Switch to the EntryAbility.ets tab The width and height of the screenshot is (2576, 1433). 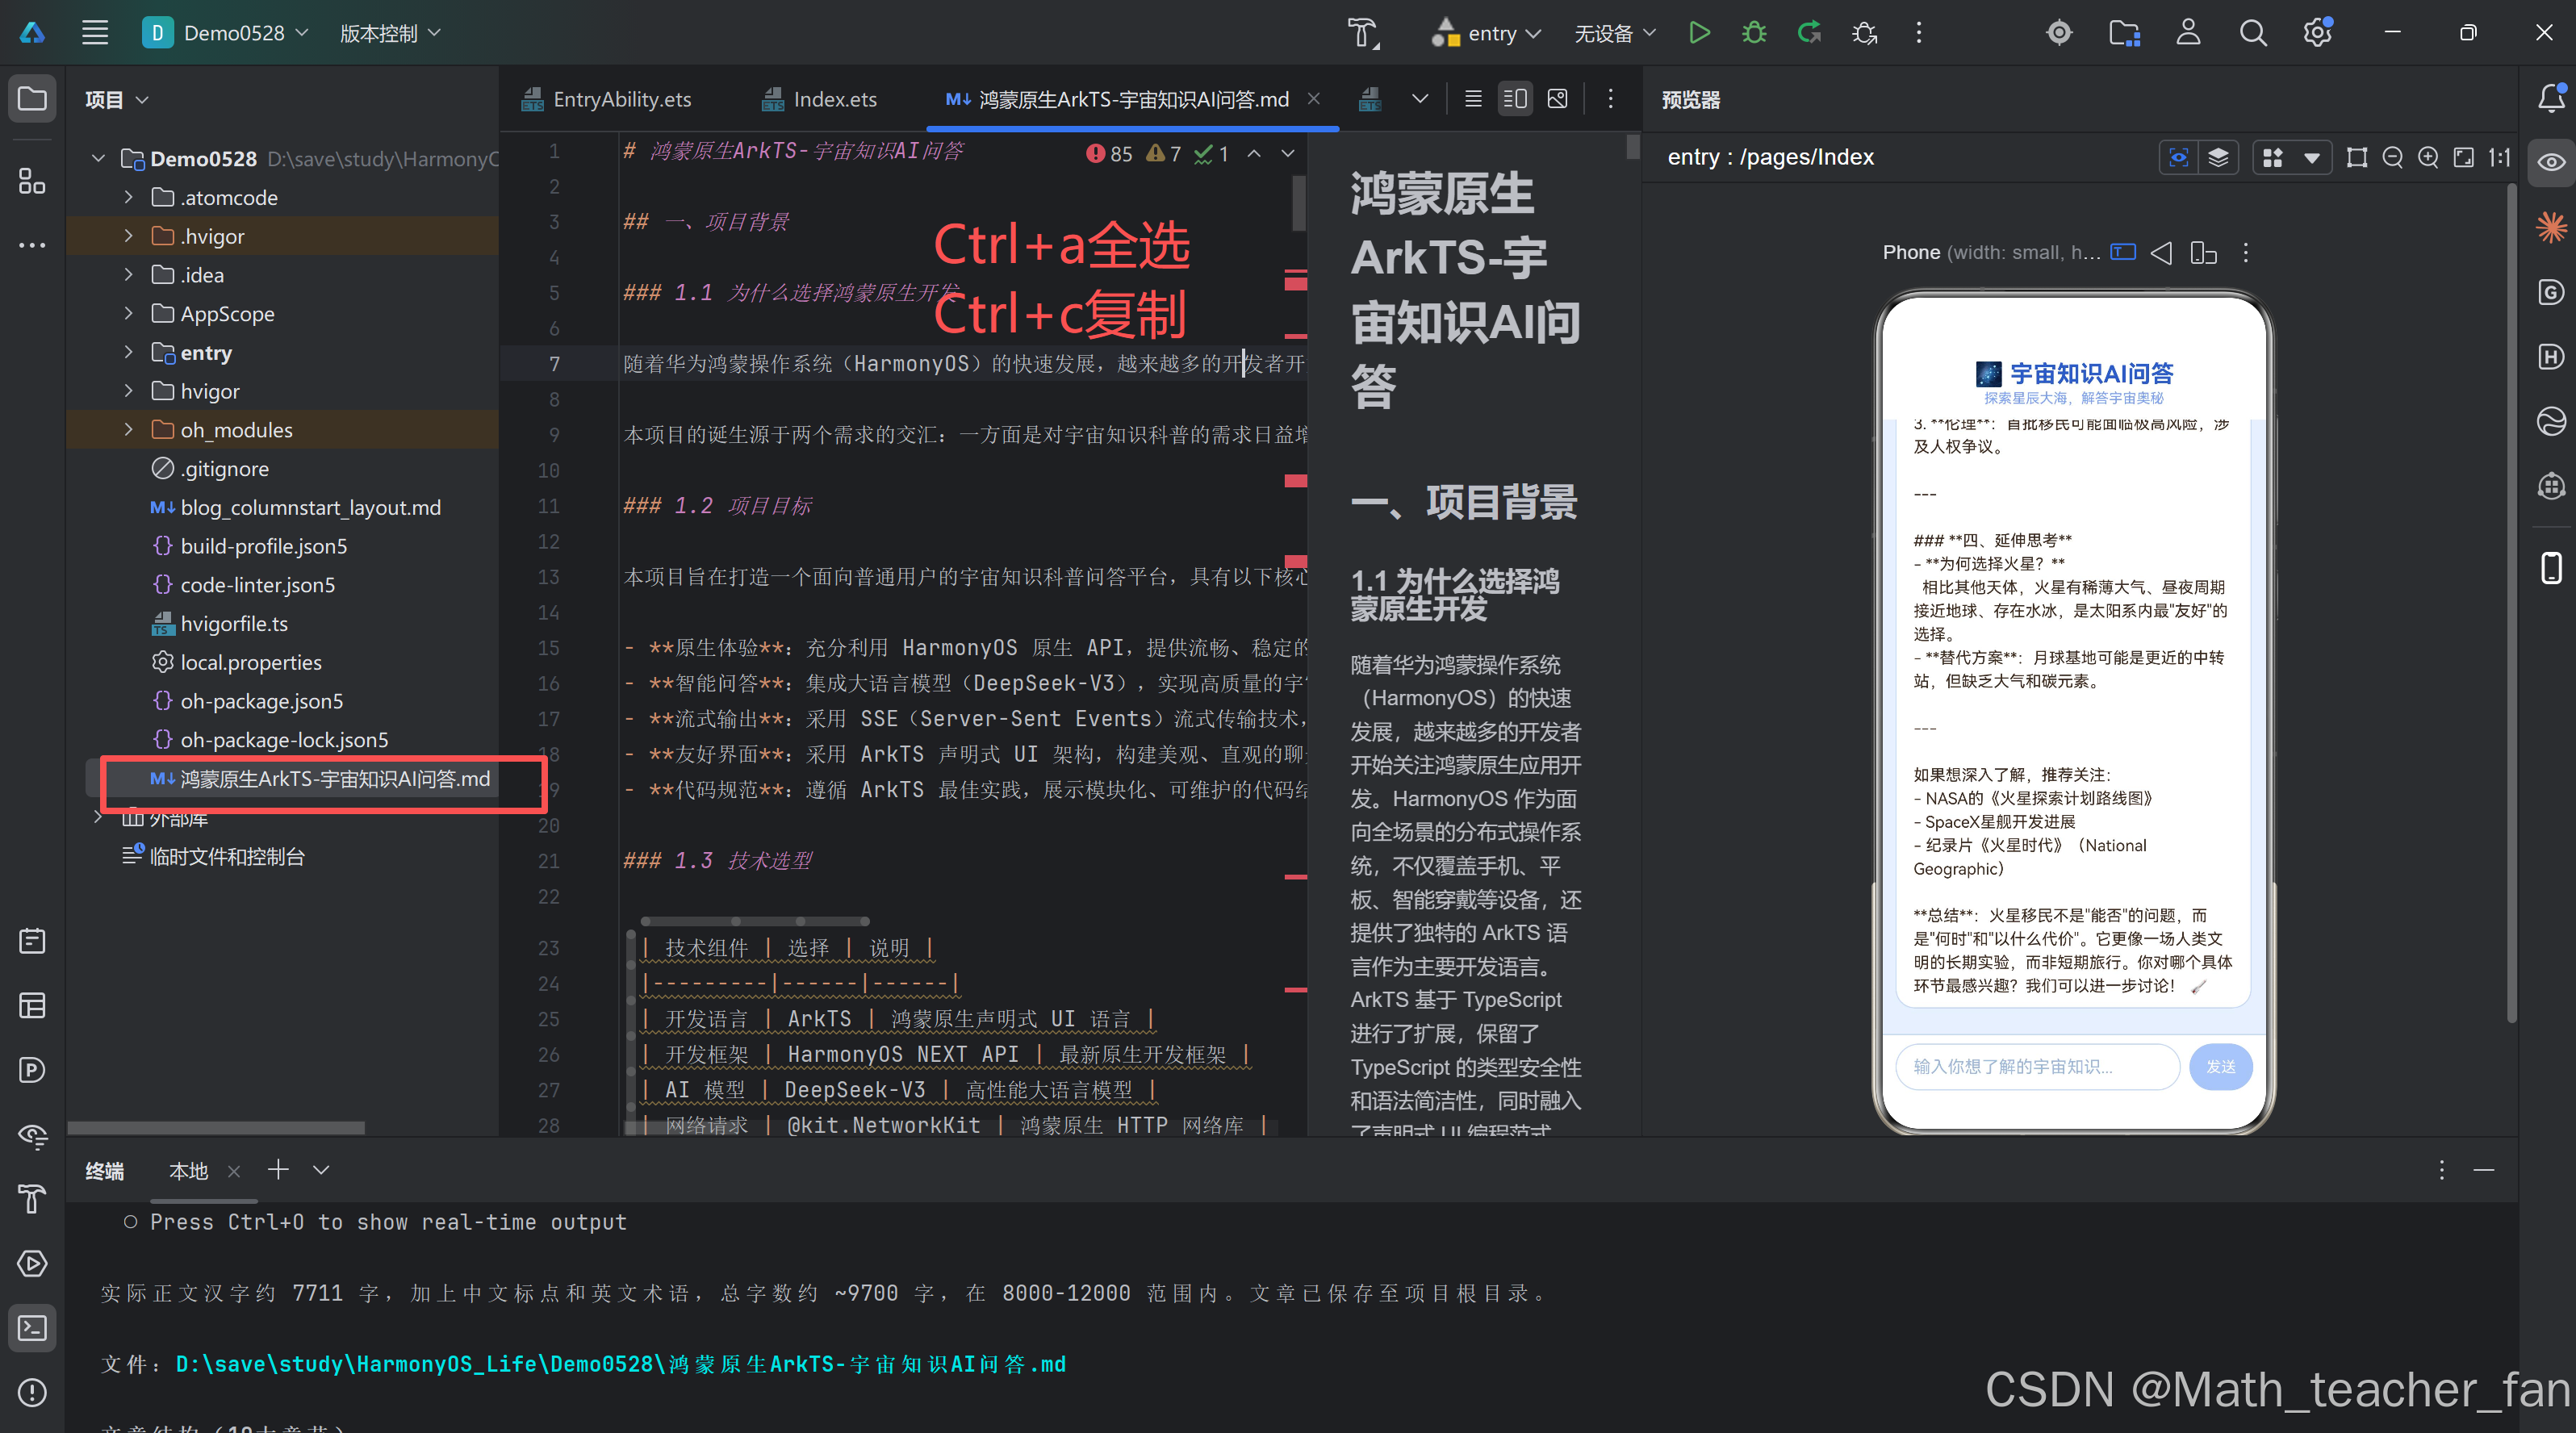coord(606,99)
